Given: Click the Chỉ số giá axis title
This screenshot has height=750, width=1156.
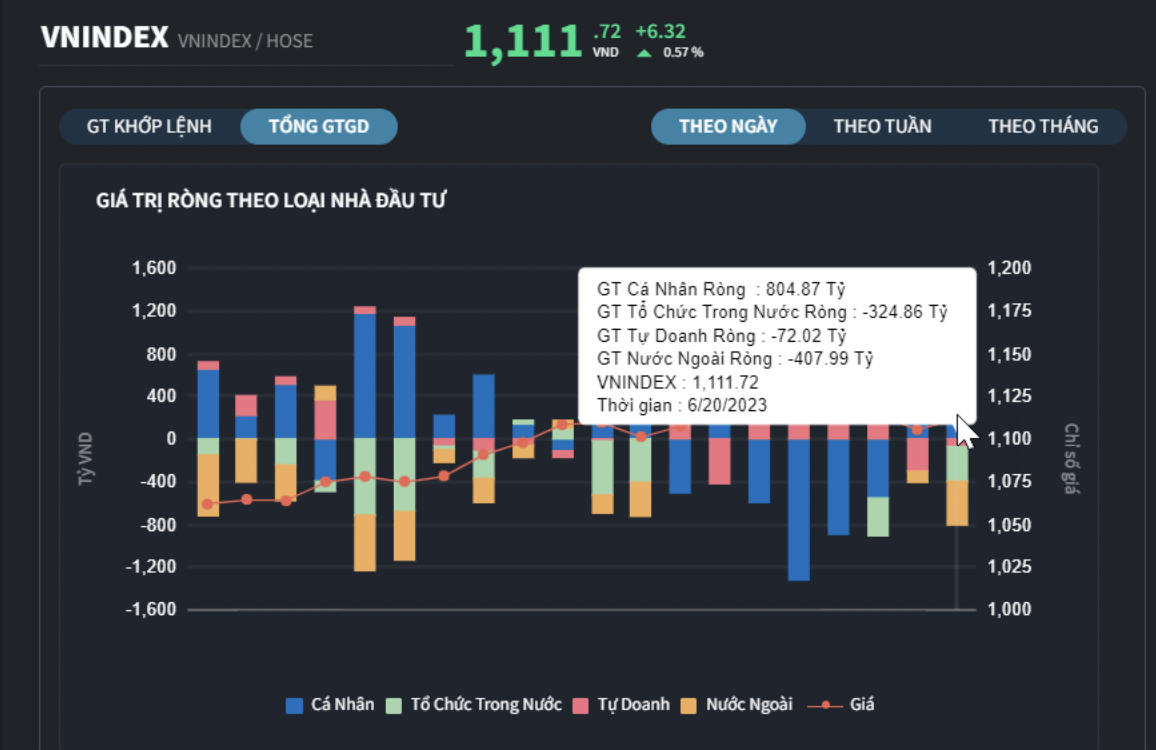Looking at the screenshot, I should coord(1071,459).
